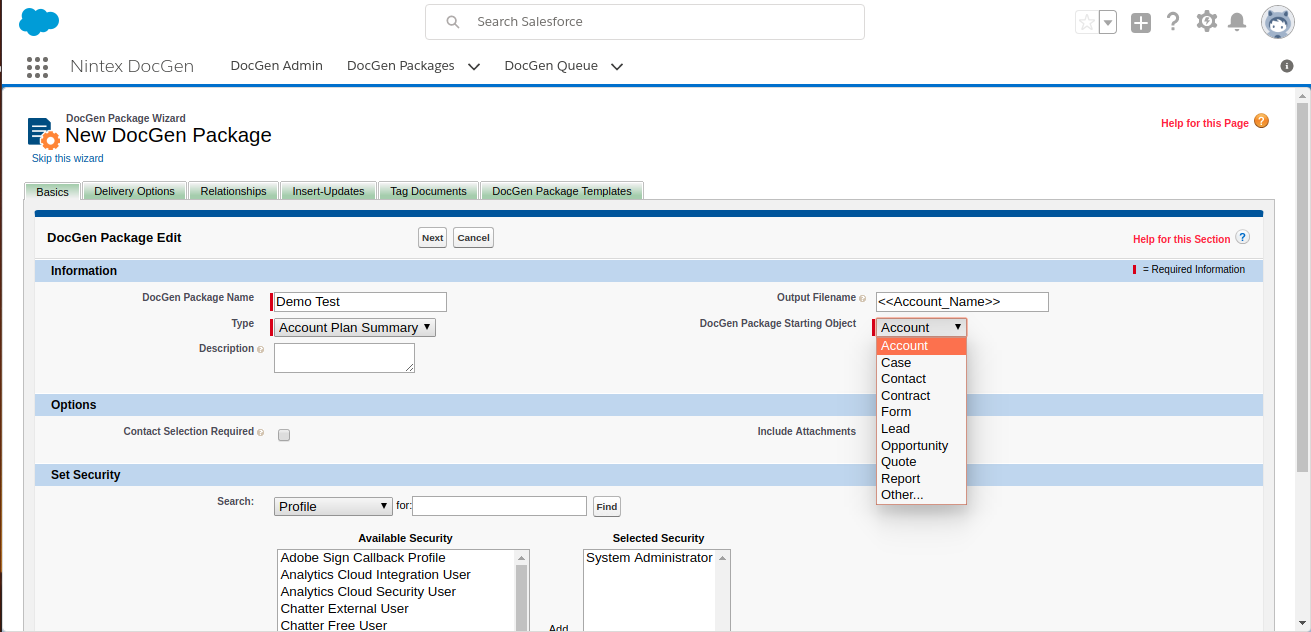Switch to the Delivery Options tab
The height and width of the screenshot is (632, 1311).
pos(134,191)
